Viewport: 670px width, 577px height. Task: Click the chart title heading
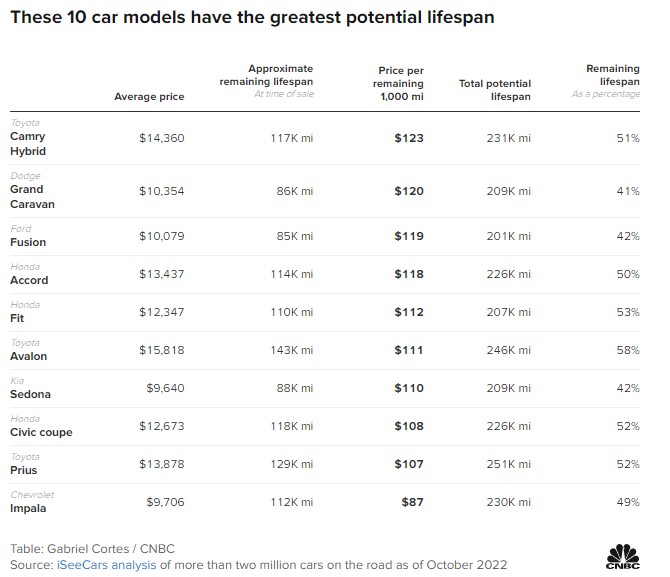tap(251, 18)
